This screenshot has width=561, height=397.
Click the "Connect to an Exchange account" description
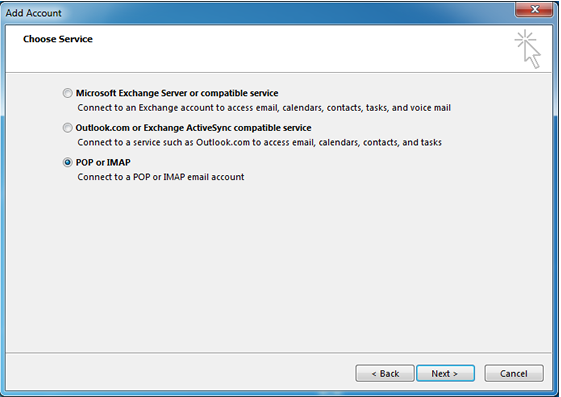point(264,108)
